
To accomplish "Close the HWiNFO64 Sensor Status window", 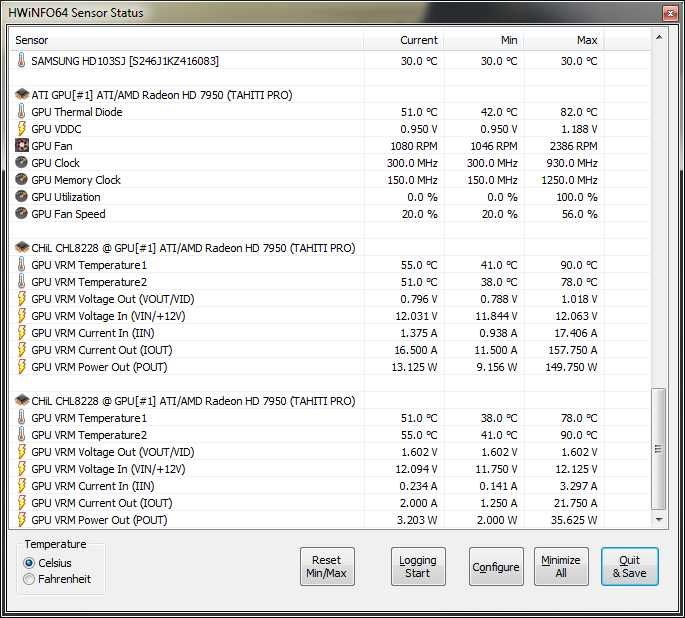I will pos(670,14).
